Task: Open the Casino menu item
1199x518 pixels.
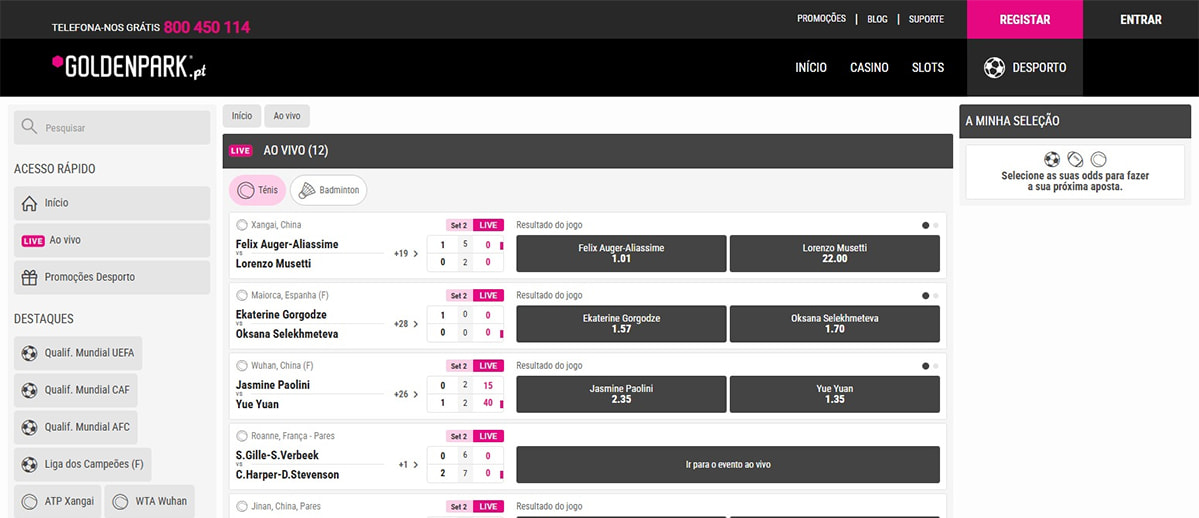Action: [869, 68]
